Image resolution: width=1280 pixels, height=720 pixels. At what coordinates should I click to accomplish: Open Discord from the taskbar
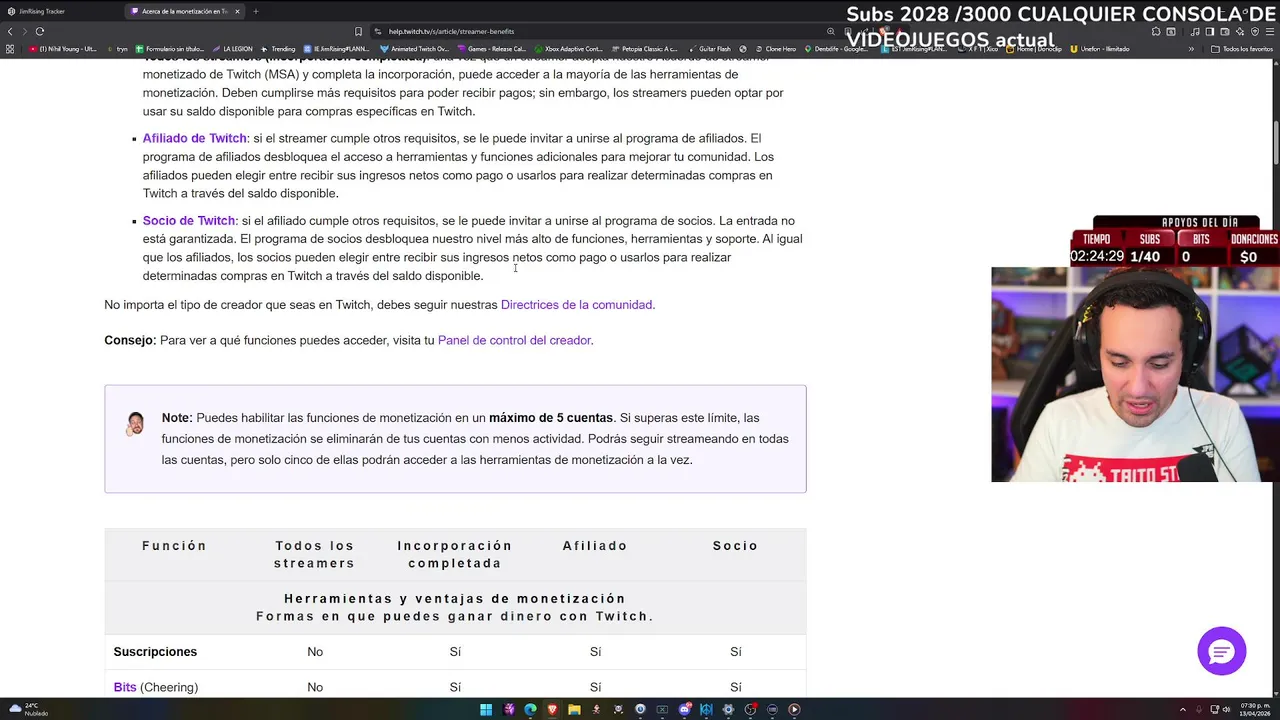tap(684, 709)
